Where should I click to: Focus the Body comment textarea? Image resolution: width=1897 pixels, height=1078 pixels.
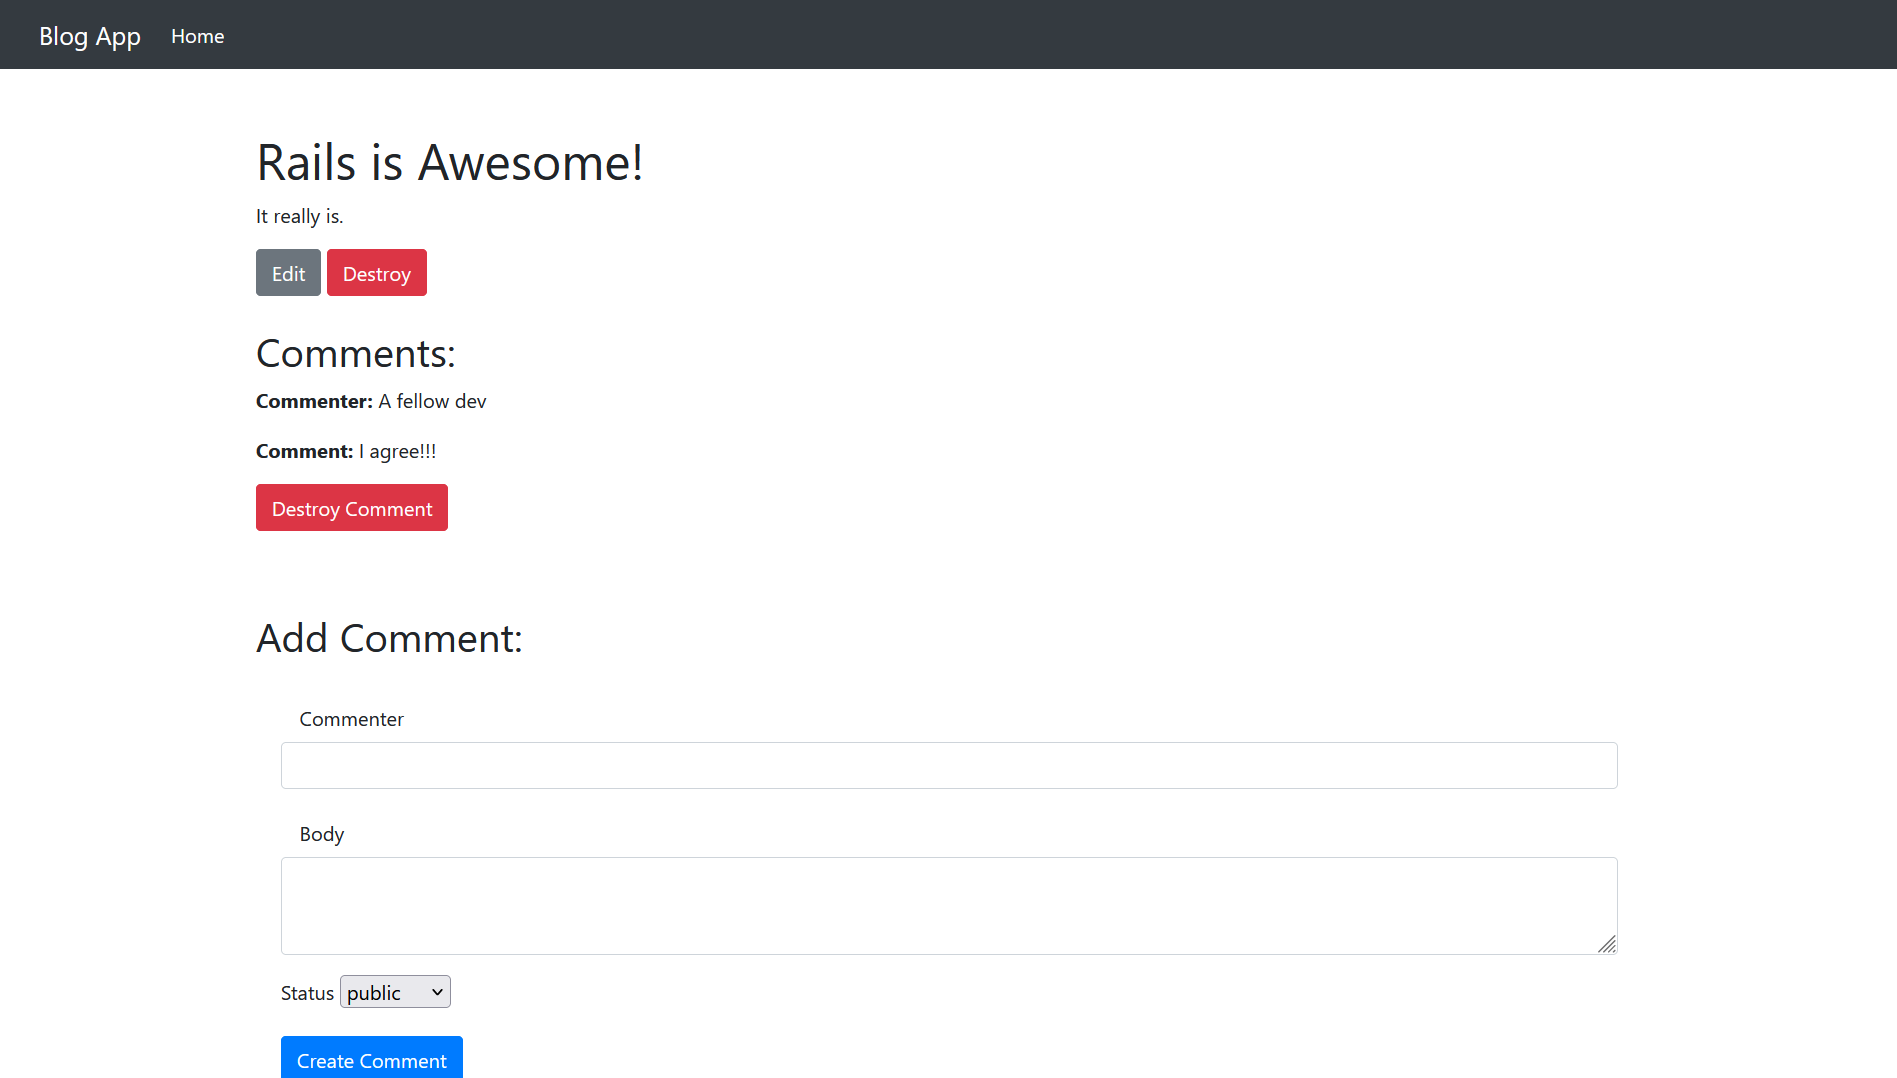(x=948, y=905)
